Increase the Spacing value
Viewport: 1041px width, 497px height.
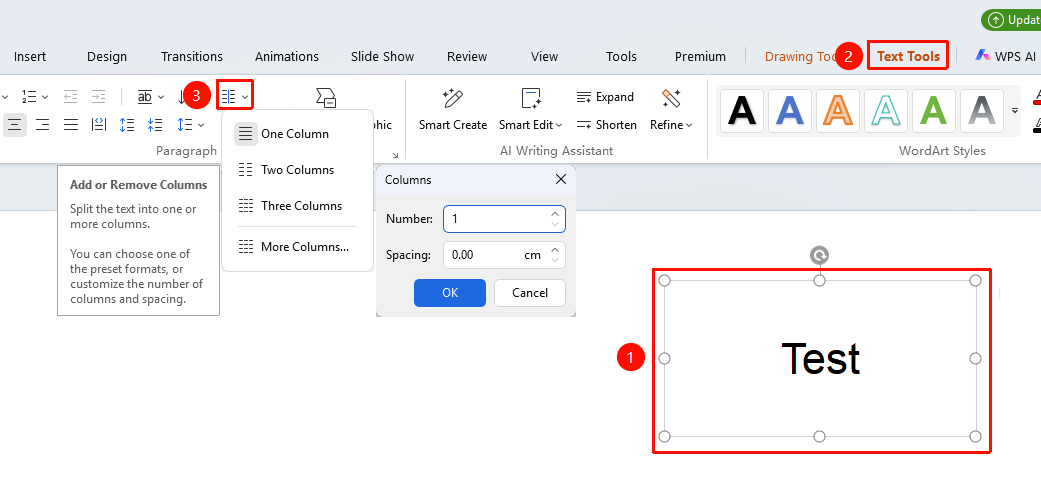coord(555,249)
